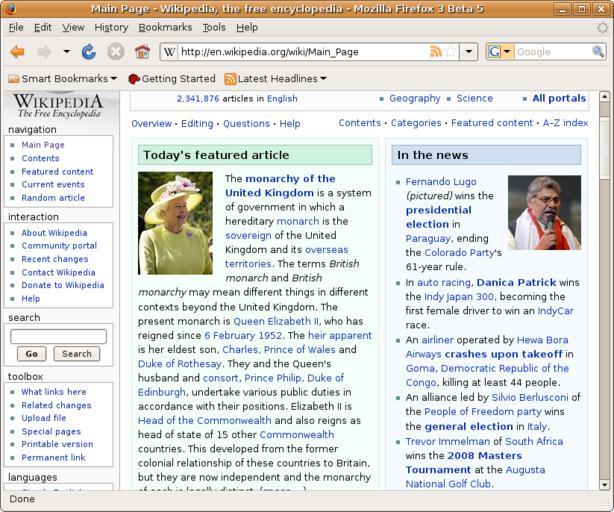614x512 pixels.
Task: Open the Silvio Berlusconi link
Action: (529, 397)
